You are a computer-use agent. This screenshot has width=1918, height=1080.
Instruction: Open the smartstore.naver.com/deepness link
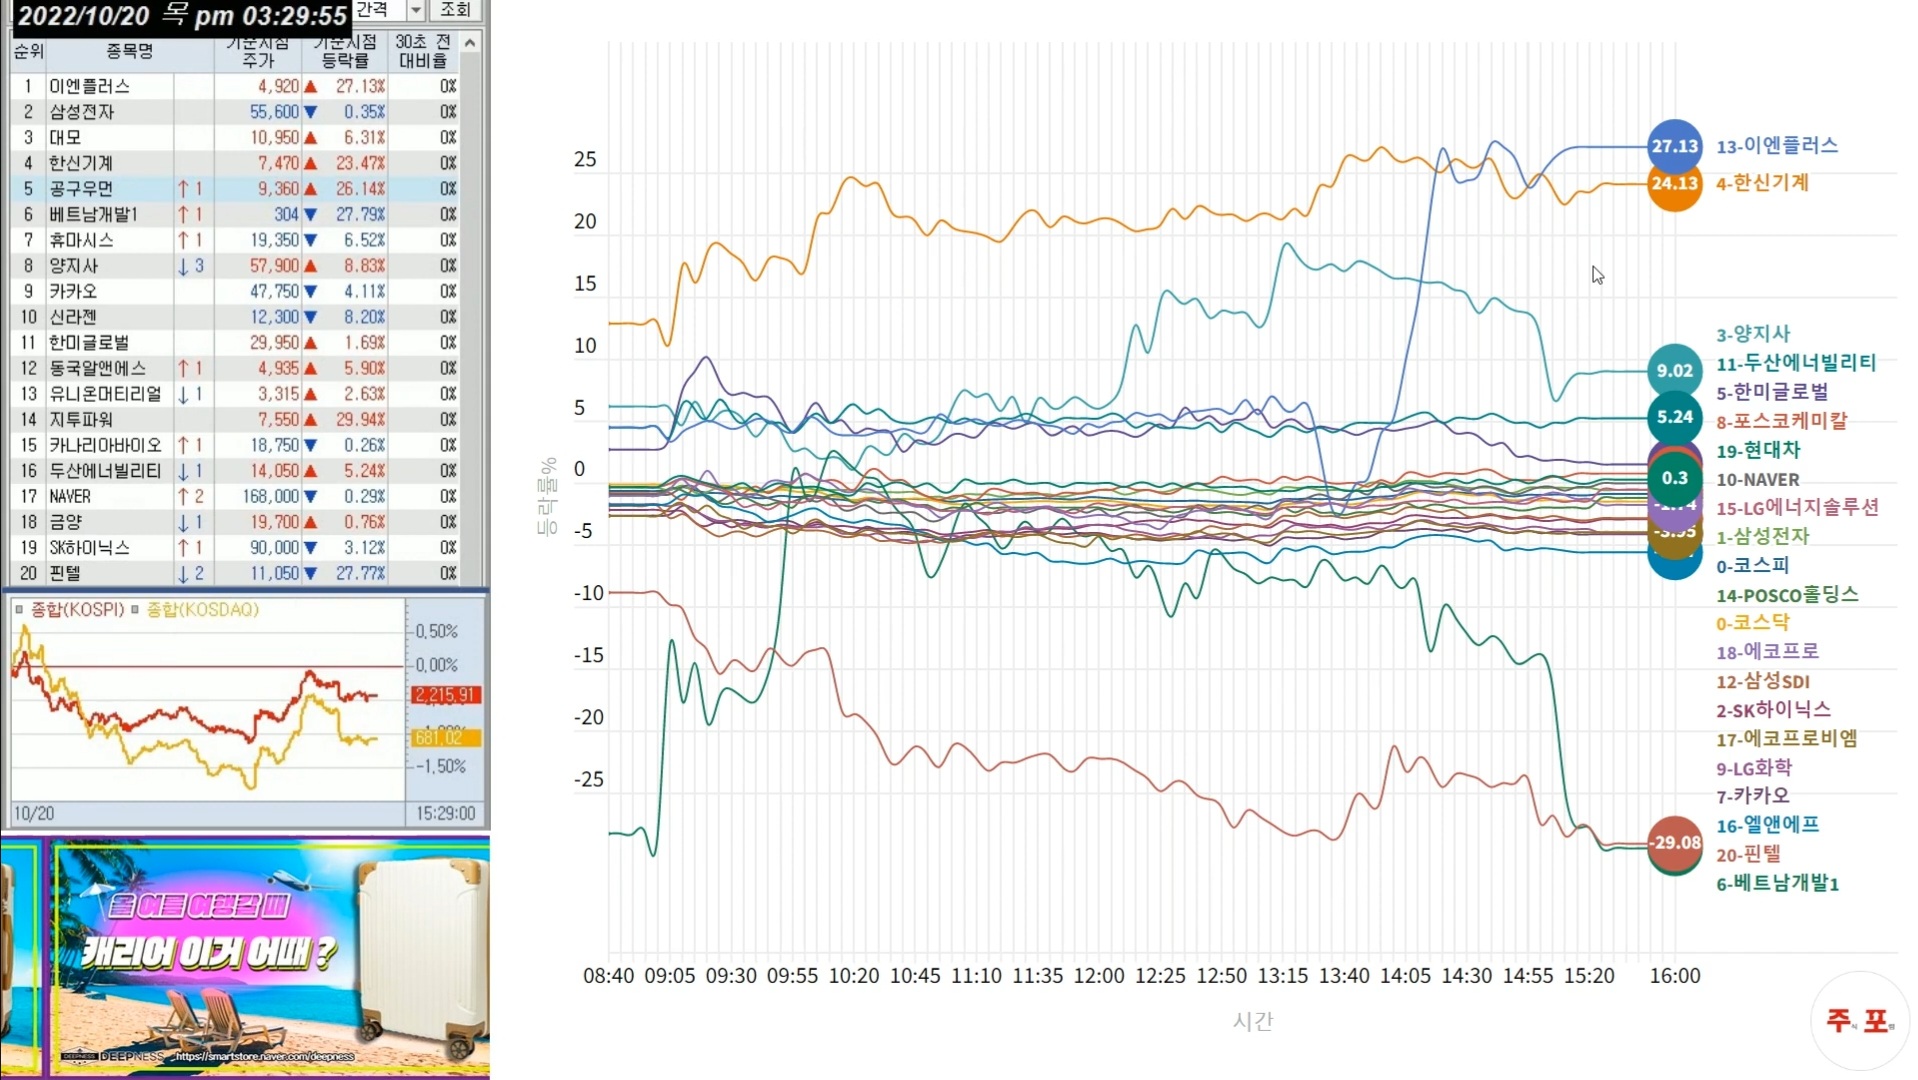(x=265, y=1056)
